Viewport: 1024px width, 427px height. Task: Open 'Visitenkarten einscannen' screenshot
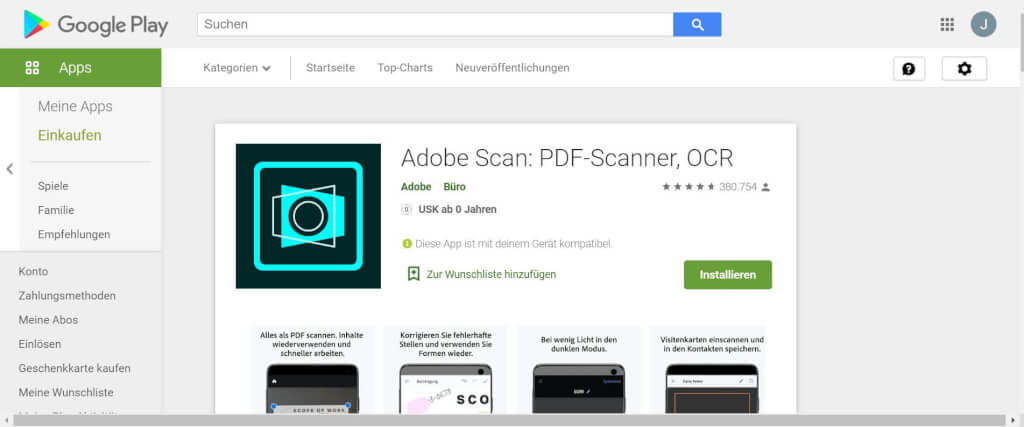click(x=707, y=369)
